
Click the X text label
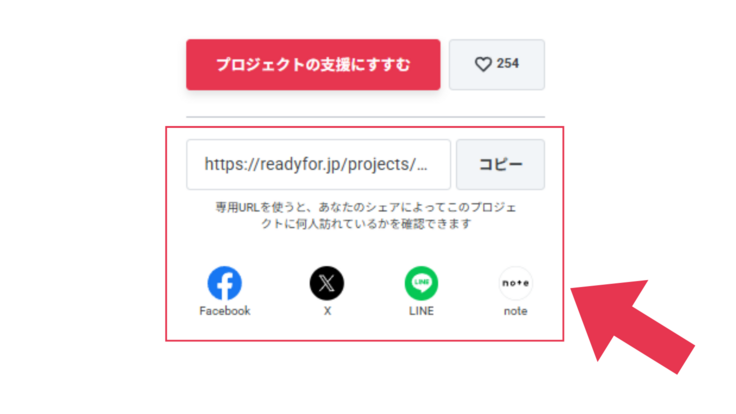327,311
